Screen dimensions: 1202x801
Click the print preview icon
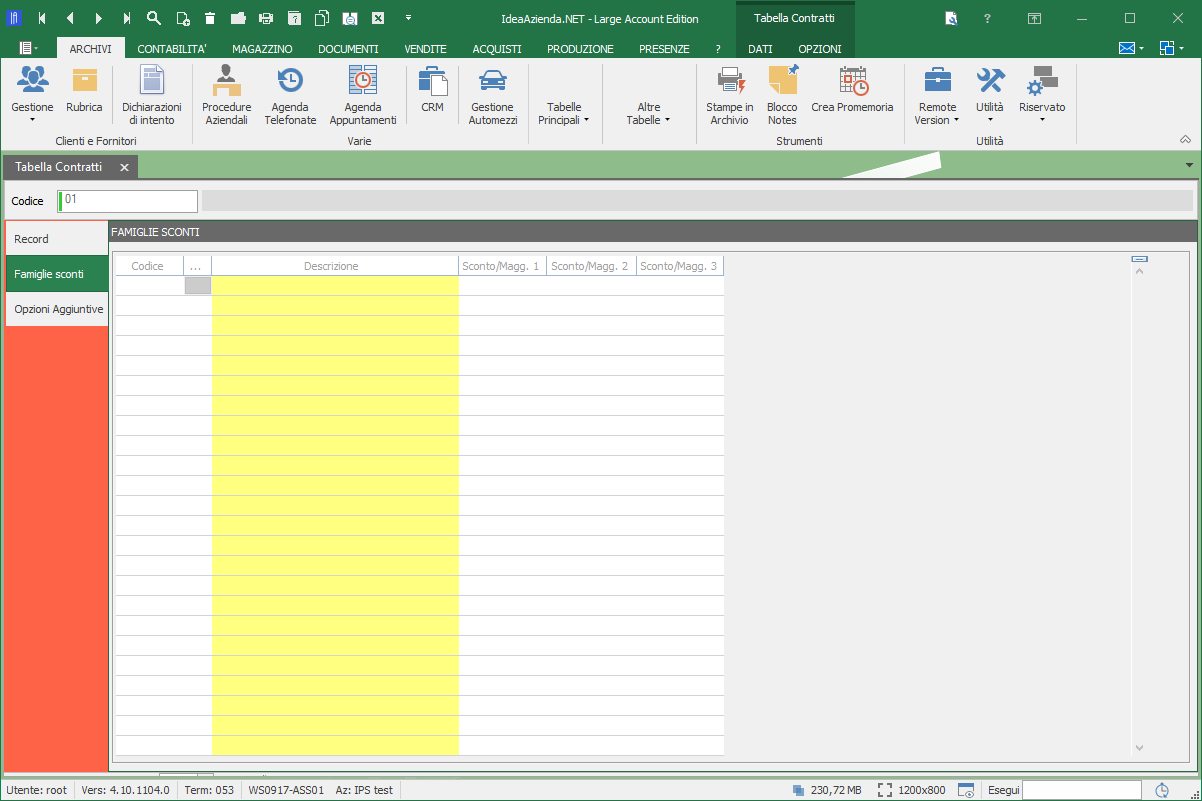click(350, 18)
